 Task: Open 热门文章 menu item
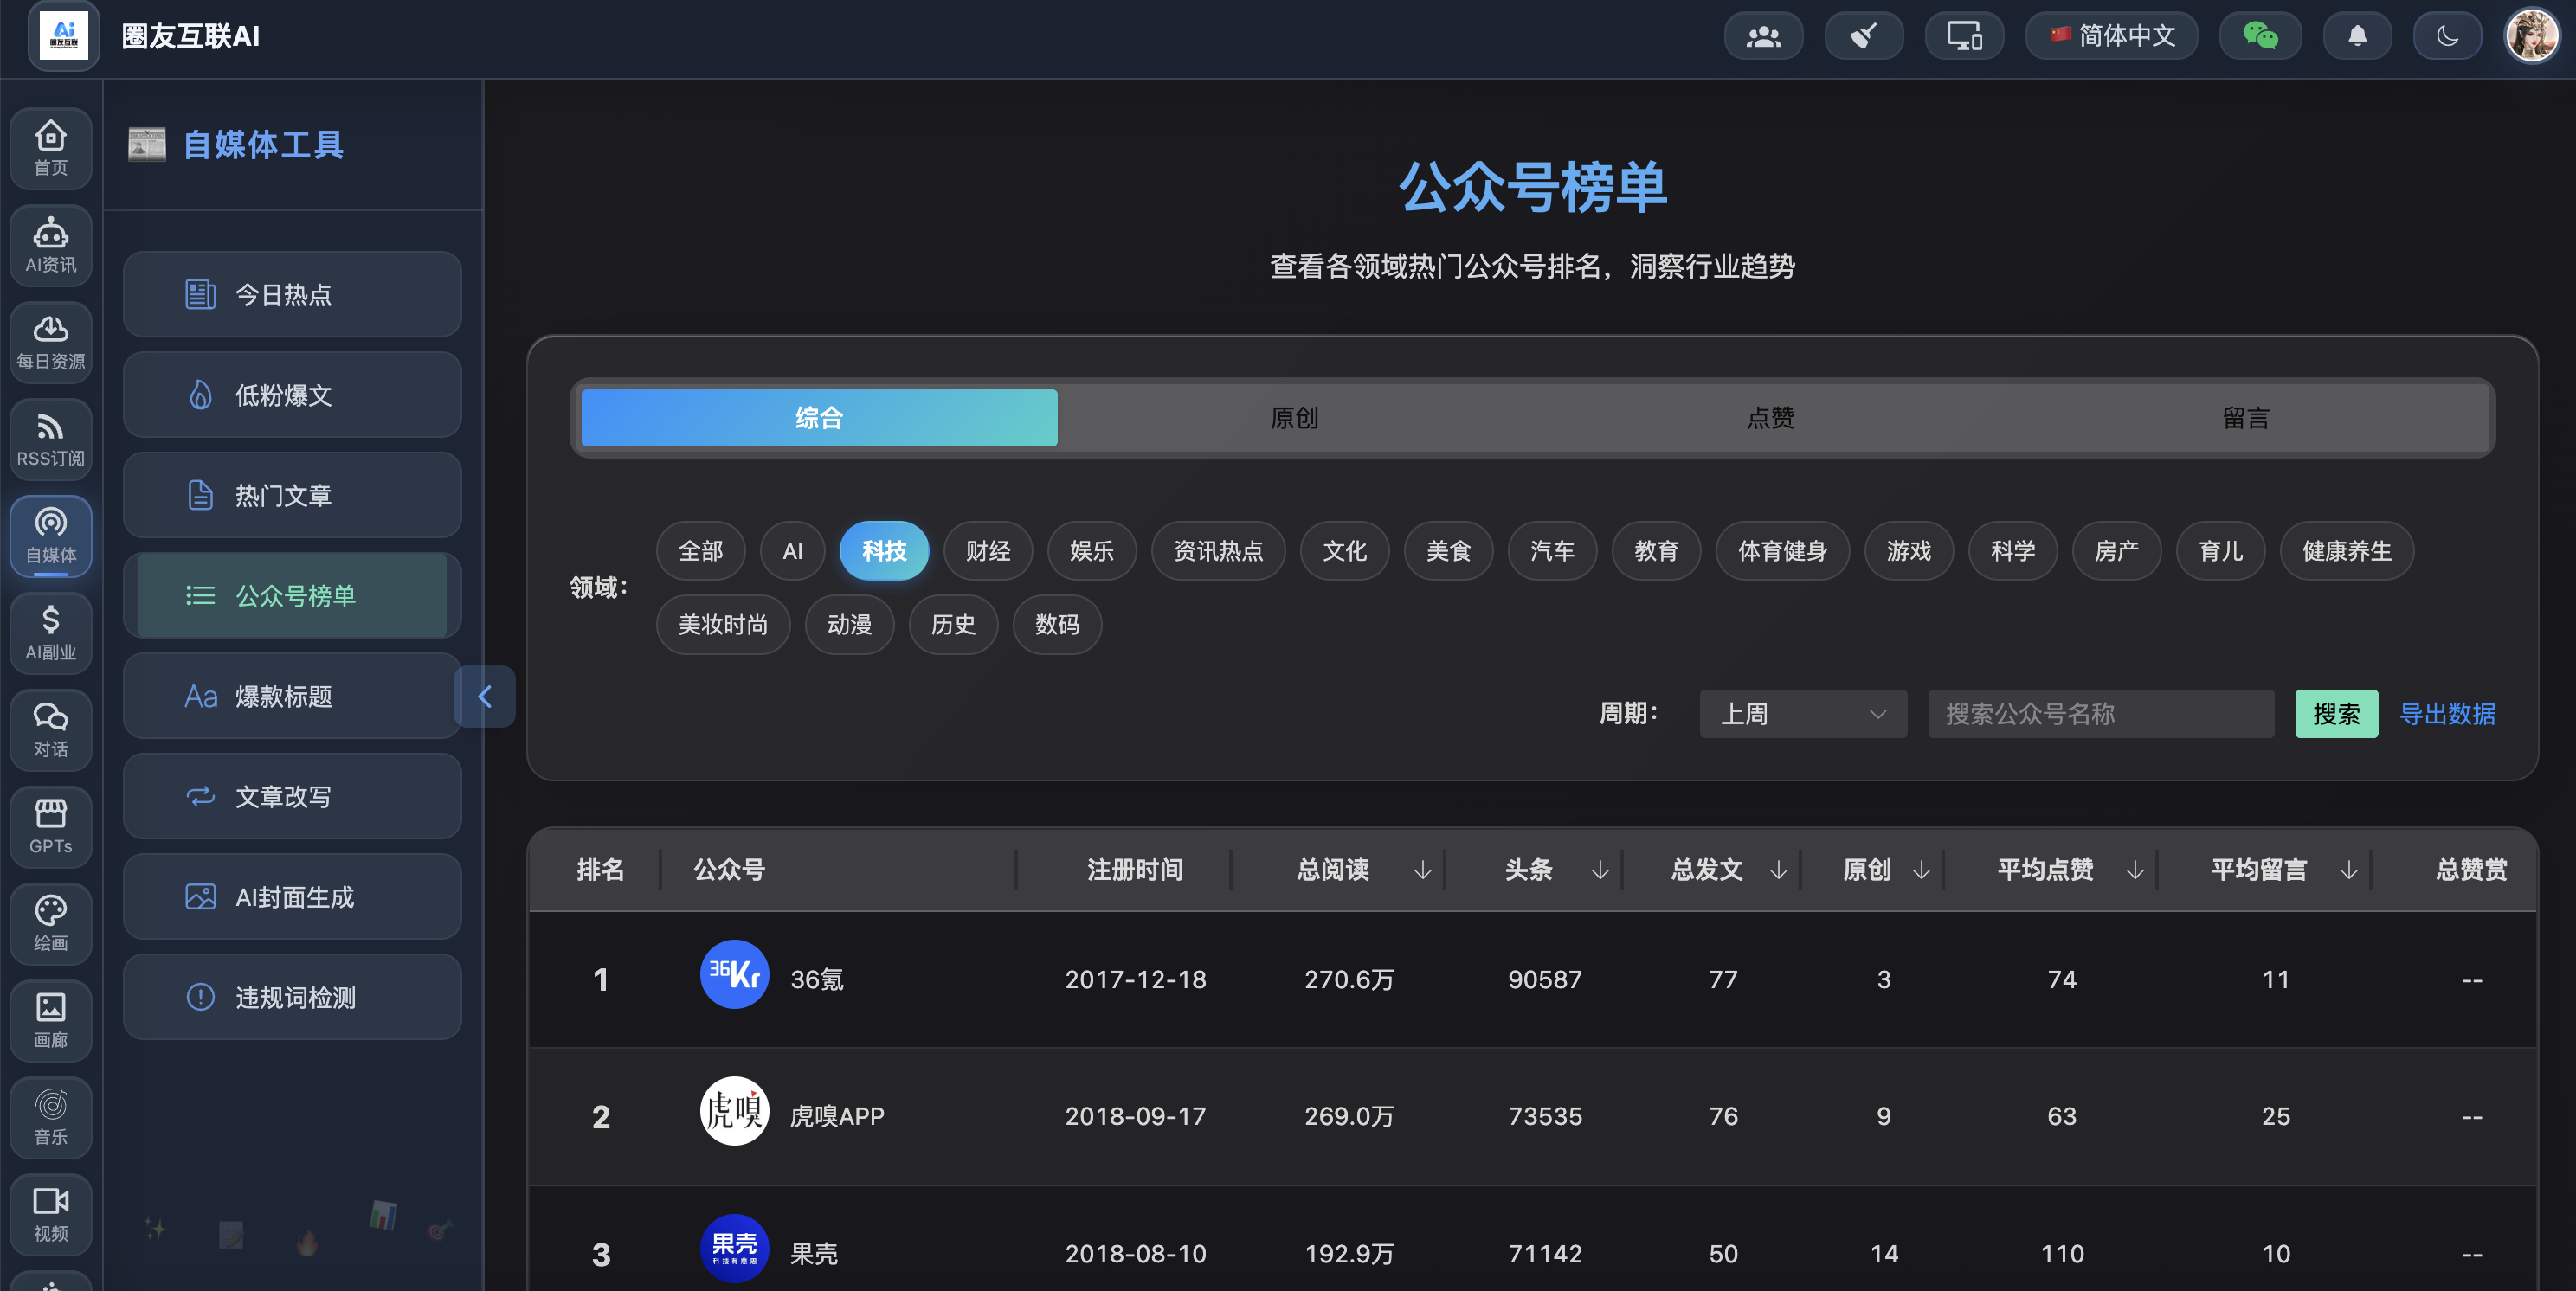pos(292,495)
